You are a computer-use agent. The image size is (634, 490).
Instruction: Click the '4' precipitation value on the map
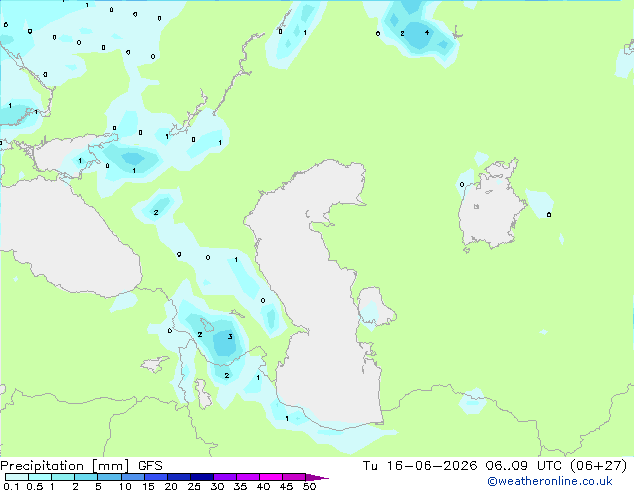pyautogui.click(x=427, y=32)
